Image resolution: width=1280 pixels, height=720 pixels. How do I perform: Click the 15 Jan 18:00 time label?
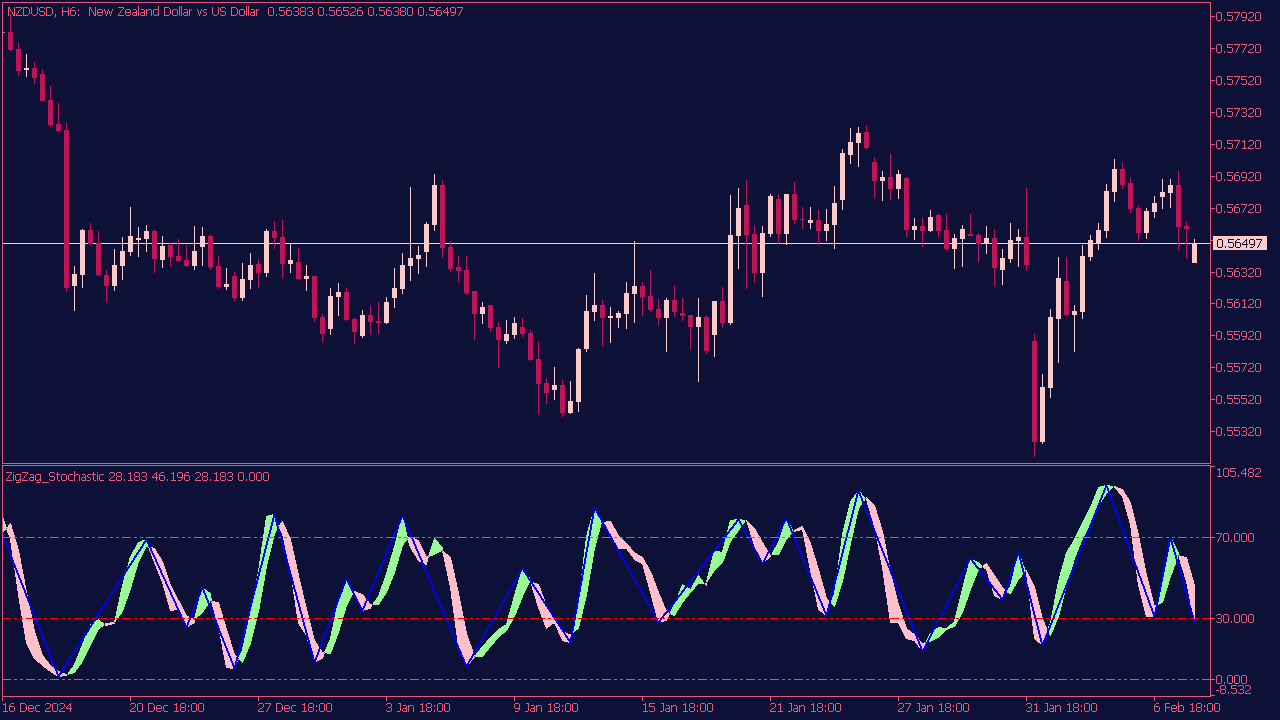point(679,708)
